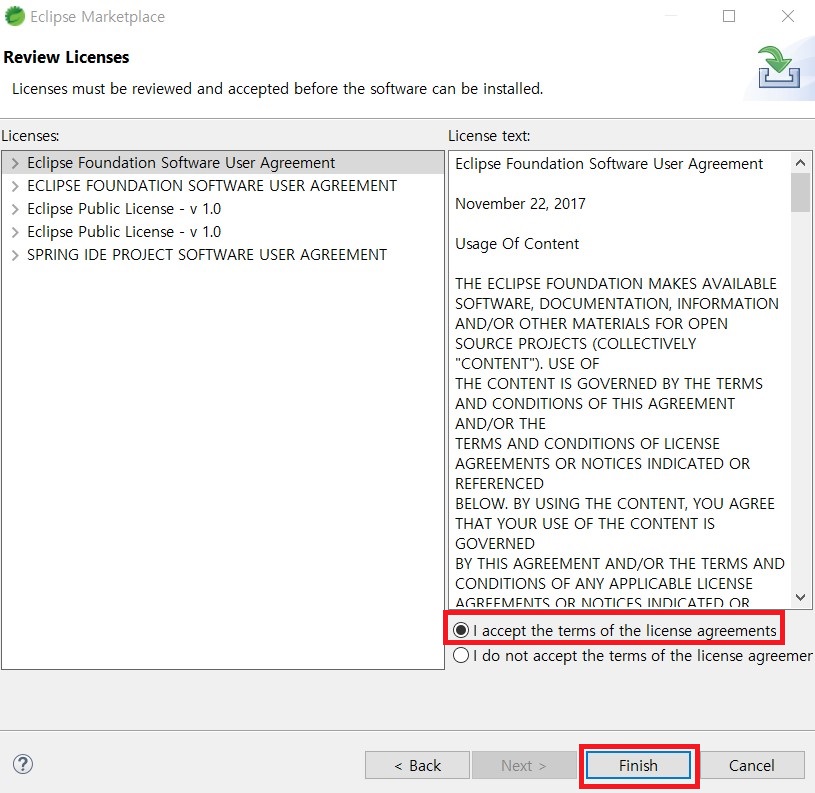Select 'I accept the terms' radio button

pos(461,630)
